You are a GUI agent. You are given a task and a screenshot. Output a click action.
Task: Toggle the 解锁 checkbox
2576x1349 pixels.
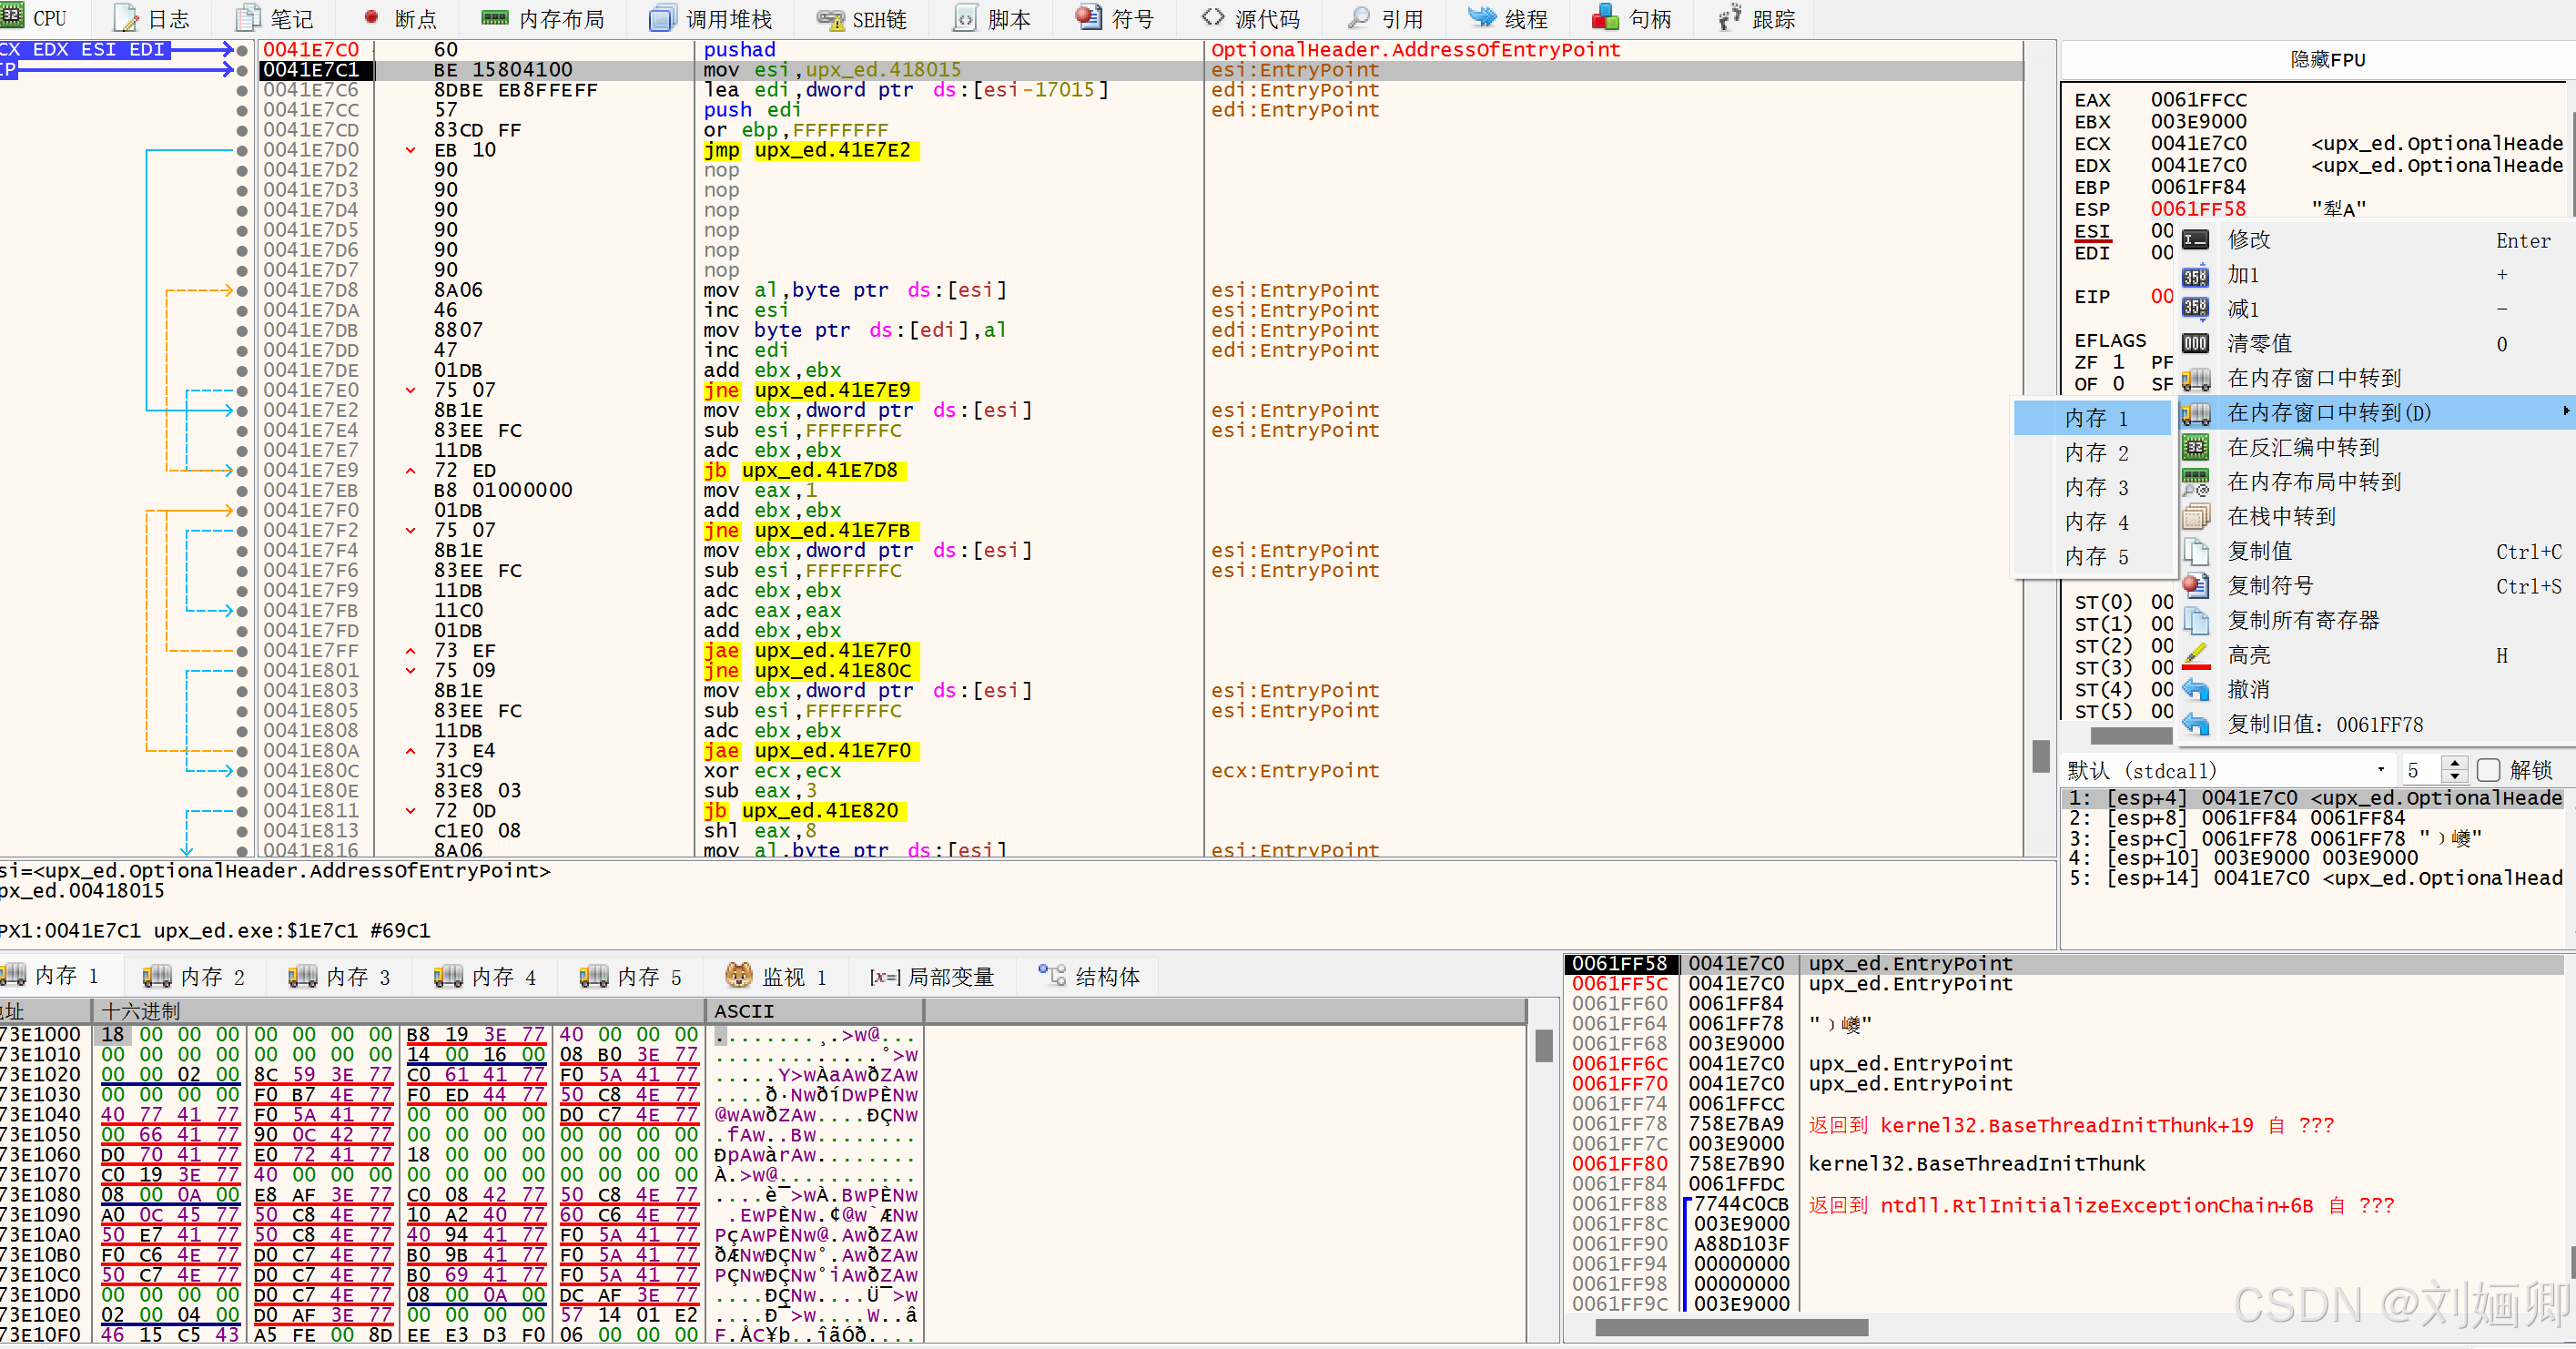pyautogui.click(x=2488, y=770)
